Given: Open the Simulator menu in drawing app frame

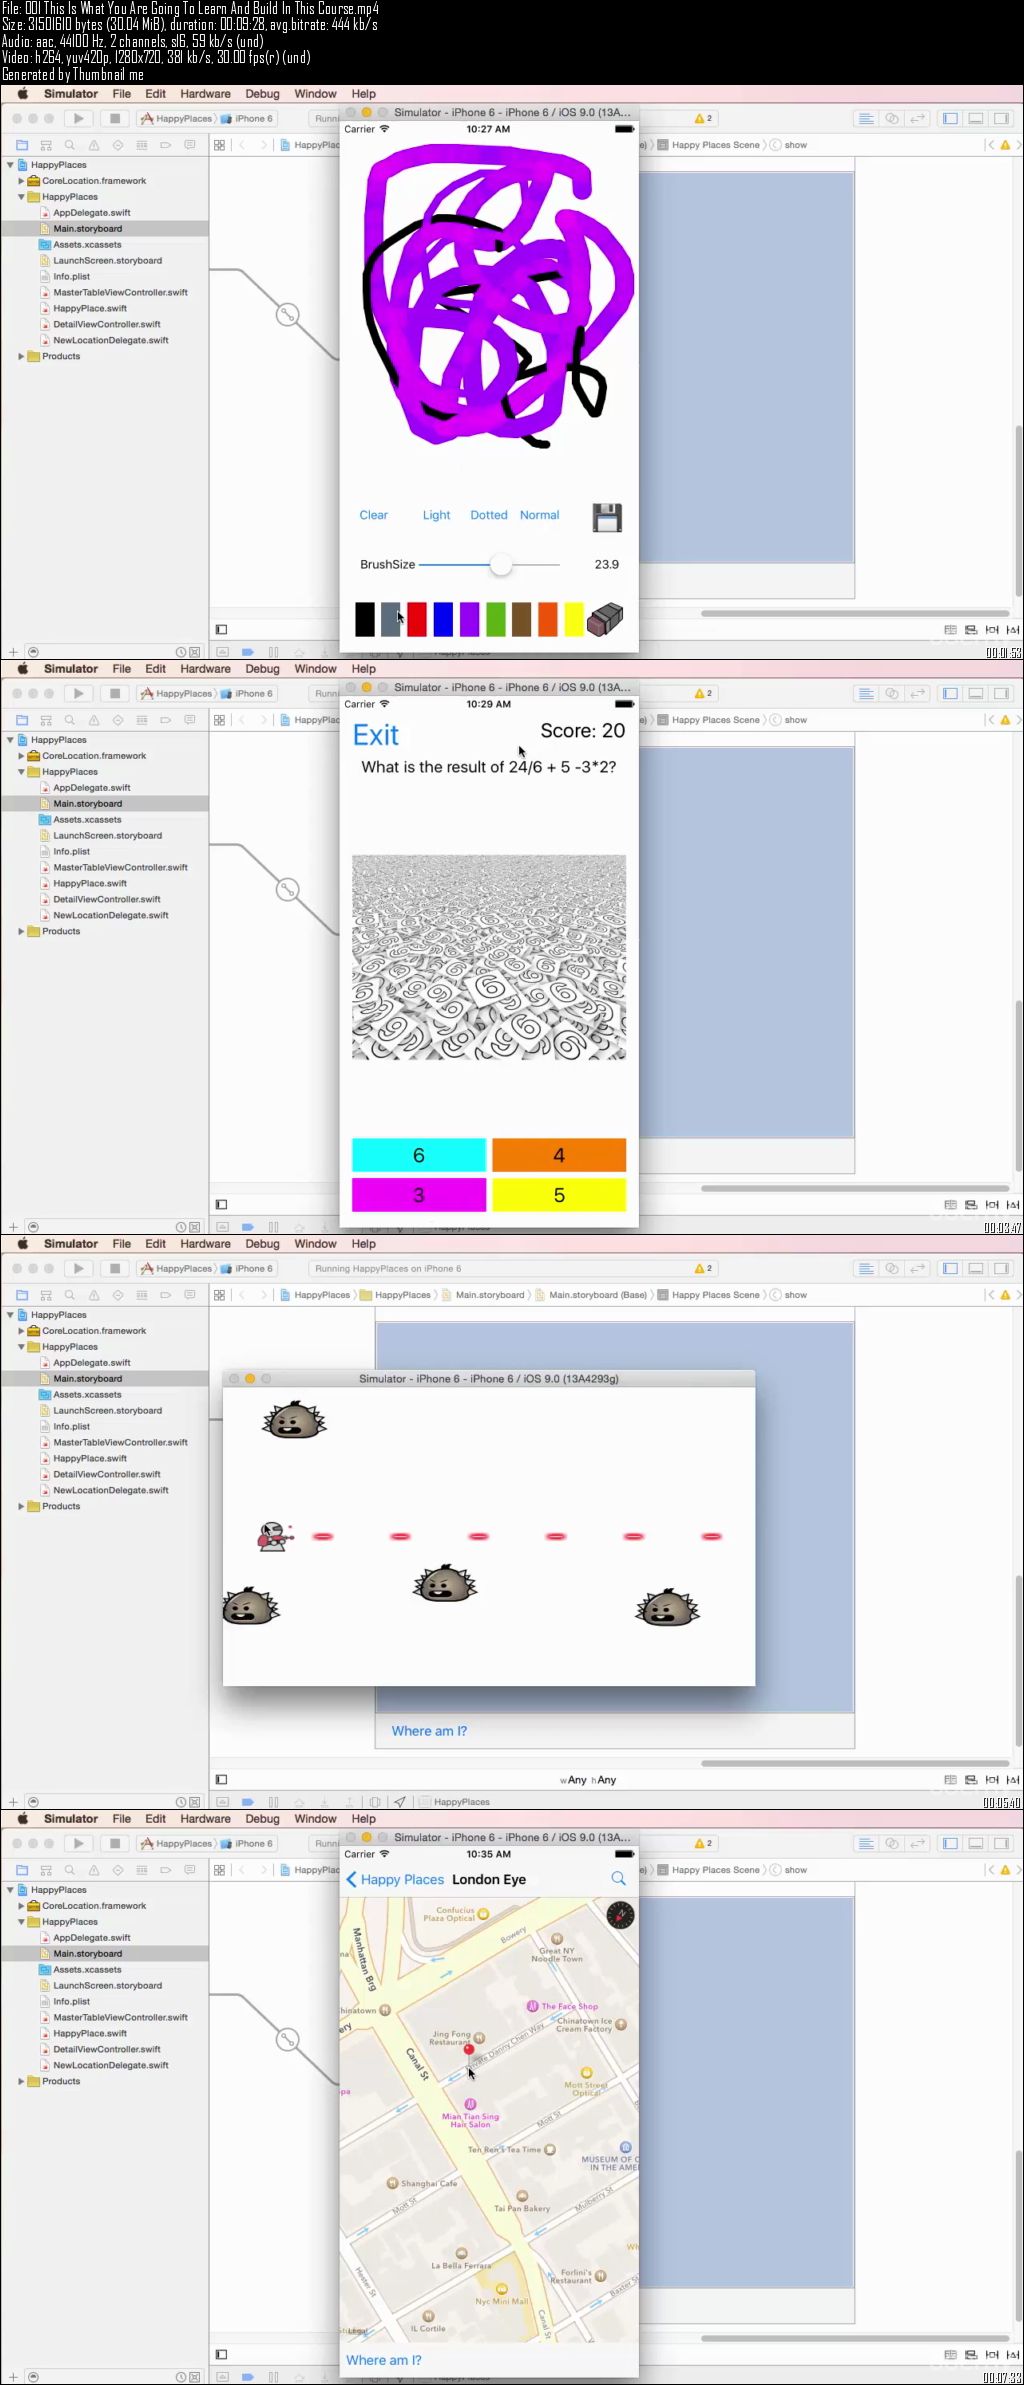Looking at the screenshot, I should (x=71, y=94).
